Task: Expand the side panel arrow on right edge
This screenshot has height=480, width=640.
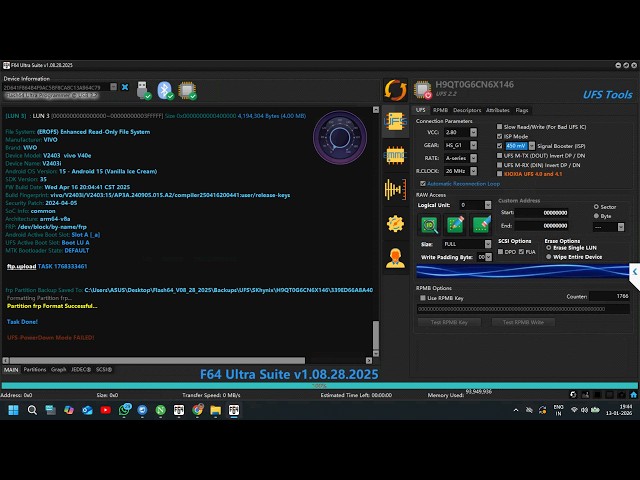Action: pos(635,271)
